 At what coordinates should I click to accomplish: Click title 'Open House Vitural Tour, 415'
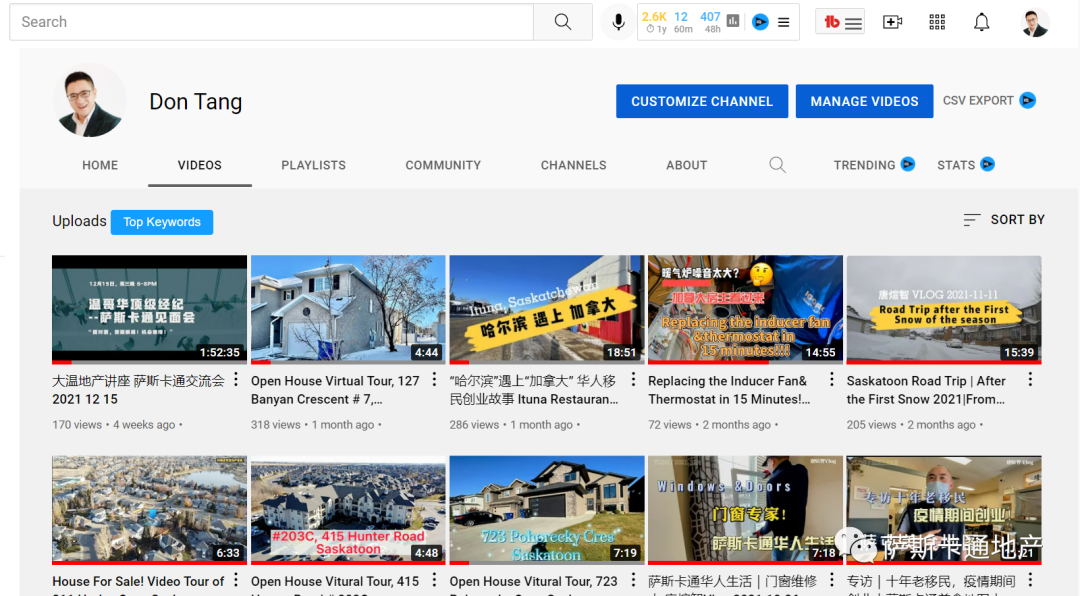point(335,582)
